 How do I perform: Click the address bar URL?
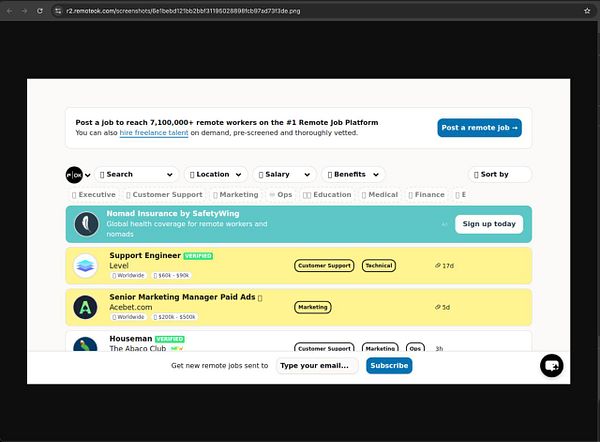click(x=183, y=11)
